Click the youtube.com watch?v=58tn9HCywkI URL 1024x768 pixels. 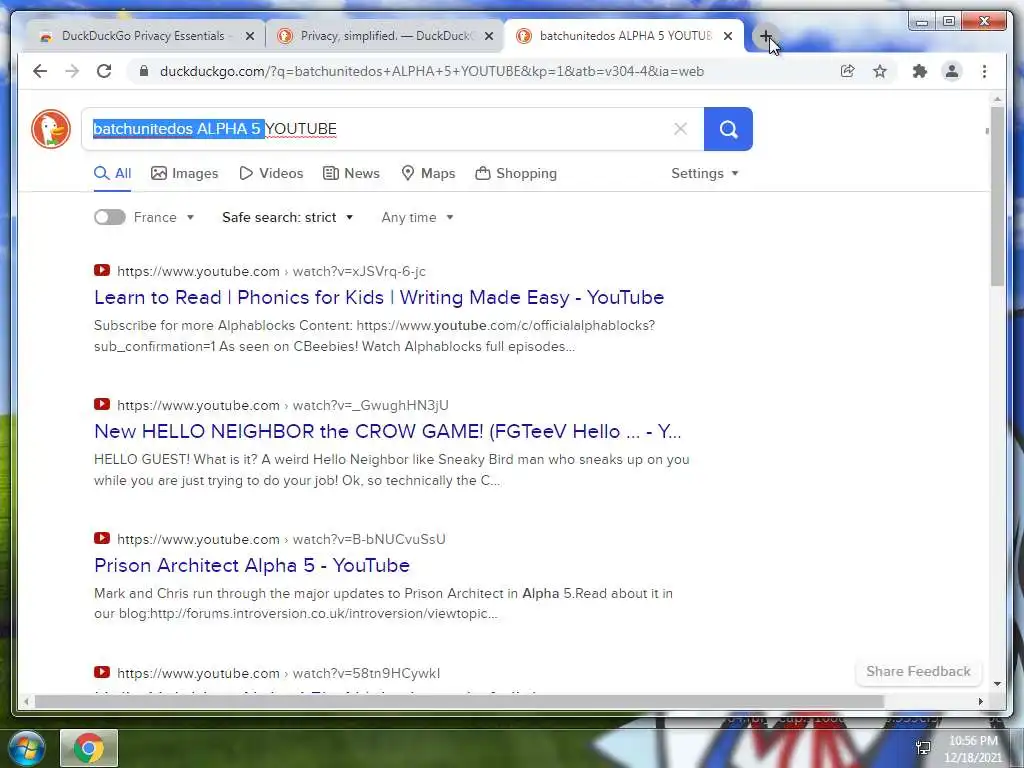(x=279, y=673)
